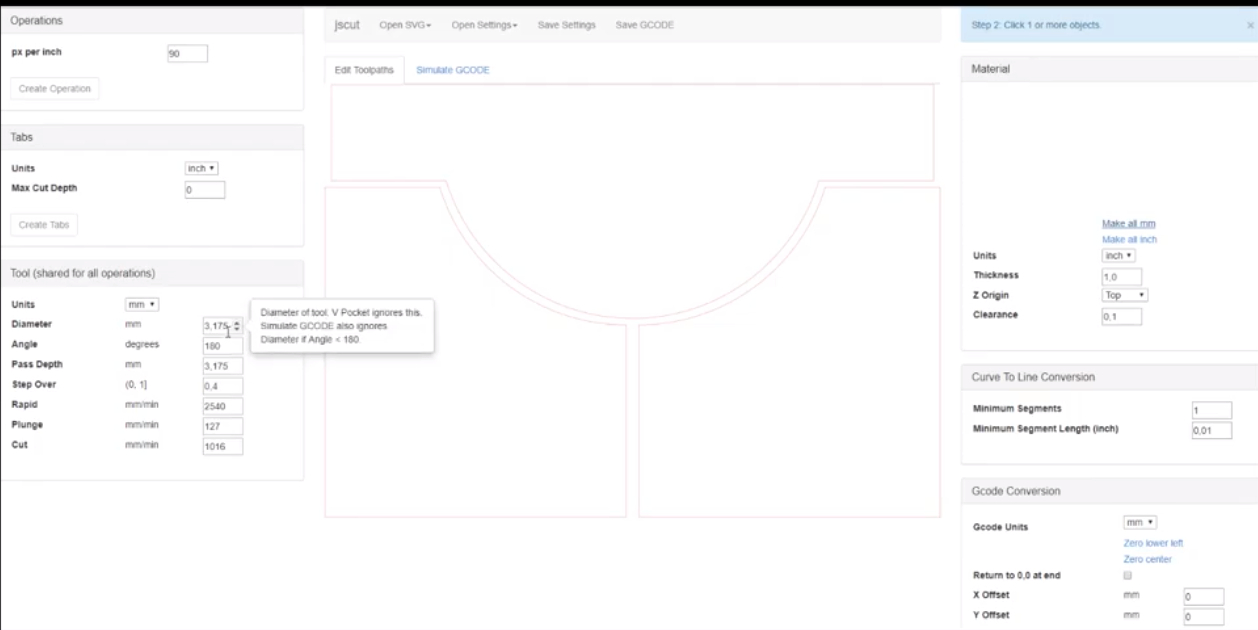Click the Create Tabs button
1258x630 pixels.
(x=44, y=225)
